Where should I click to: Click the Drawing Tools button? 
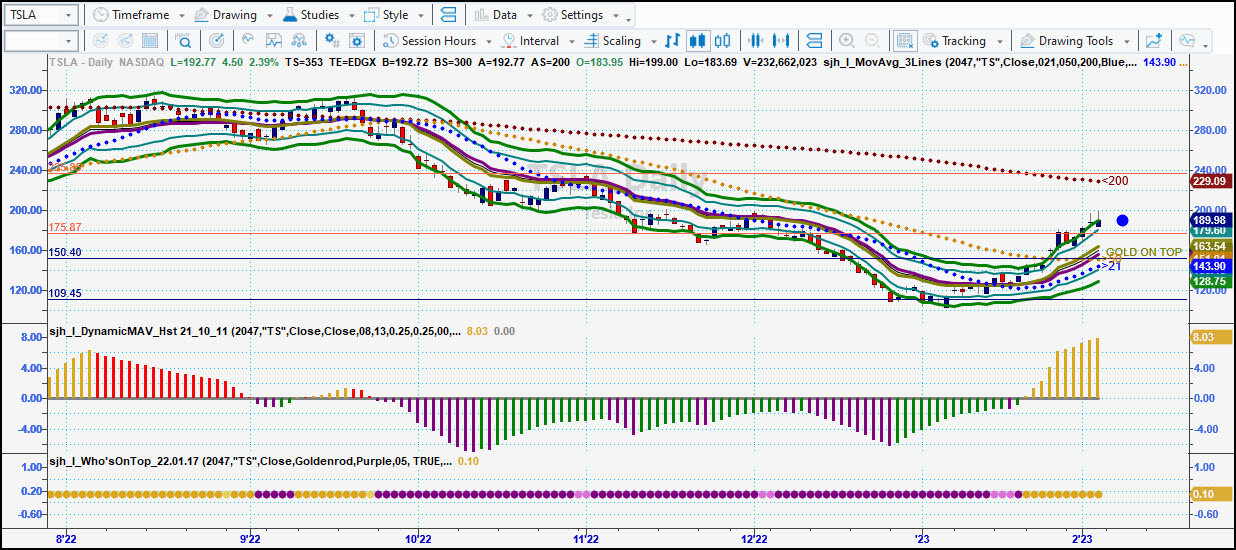point(1066,41)
